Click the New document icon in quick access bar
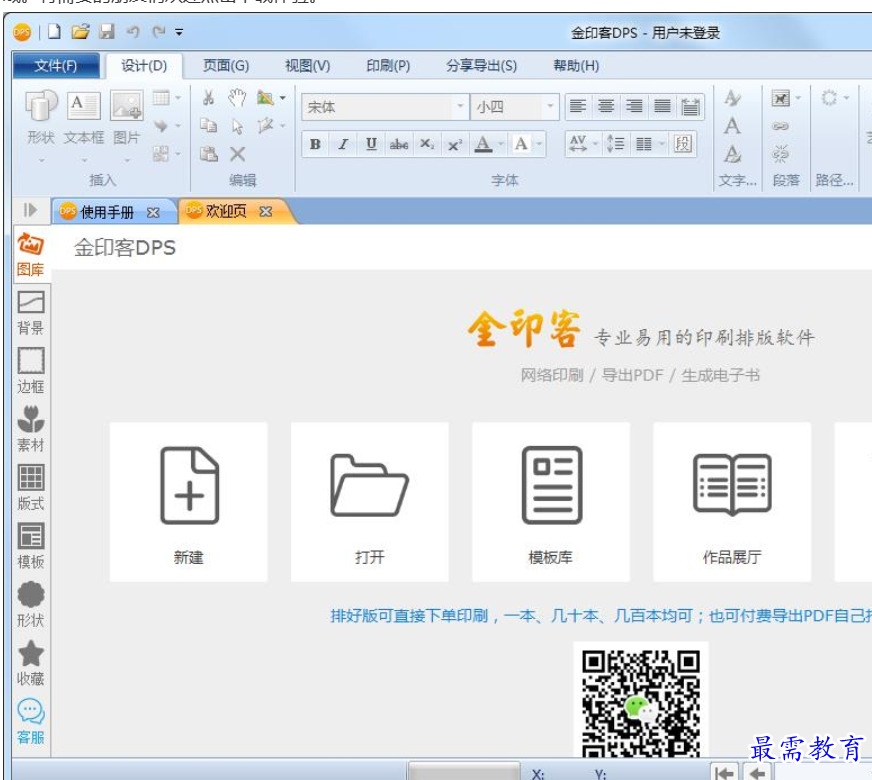The width and height of the screenshot is (872, 780). tap(54, 32)
